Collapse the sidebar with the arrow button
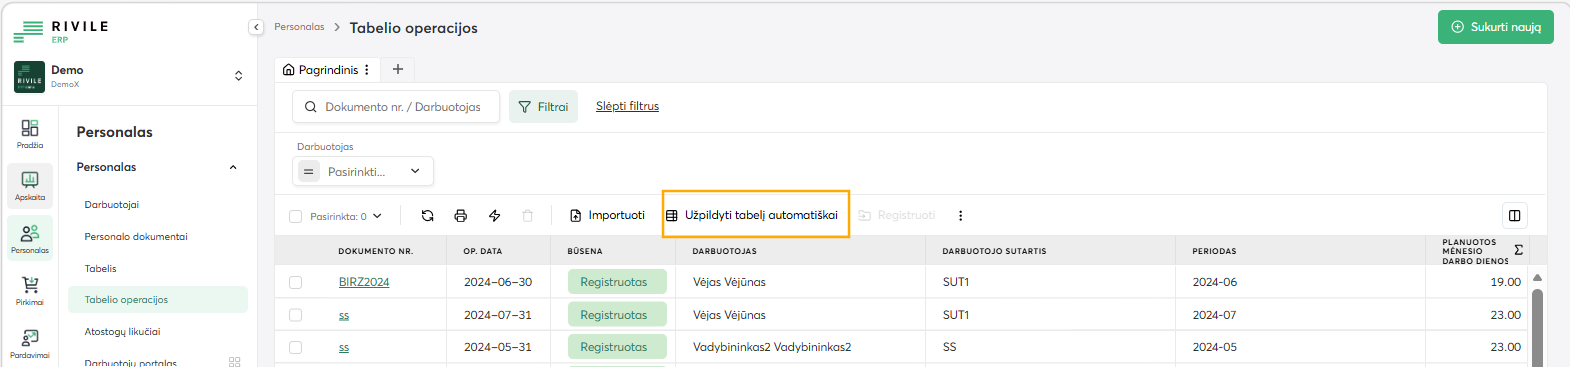Viewport: 1570px width, 367px height. [x=256, y=28]
